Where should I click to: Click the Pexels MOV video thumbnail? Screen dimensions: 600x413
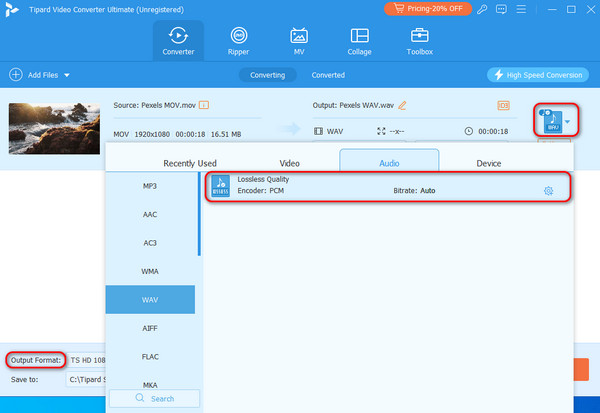pyautogui.click(x=54, y=129)
